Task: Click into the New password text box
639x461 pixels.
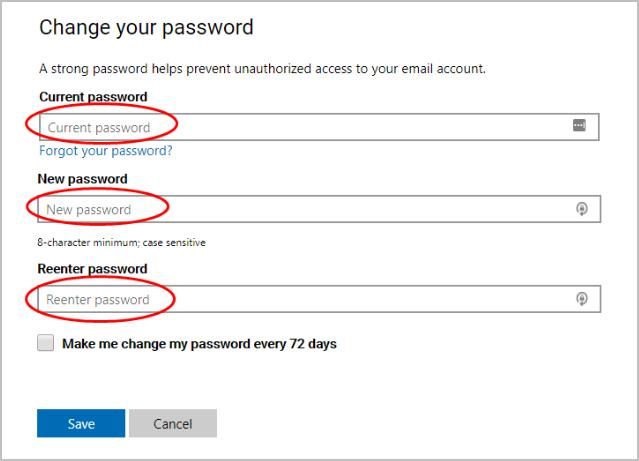Action: pos(300,209)
